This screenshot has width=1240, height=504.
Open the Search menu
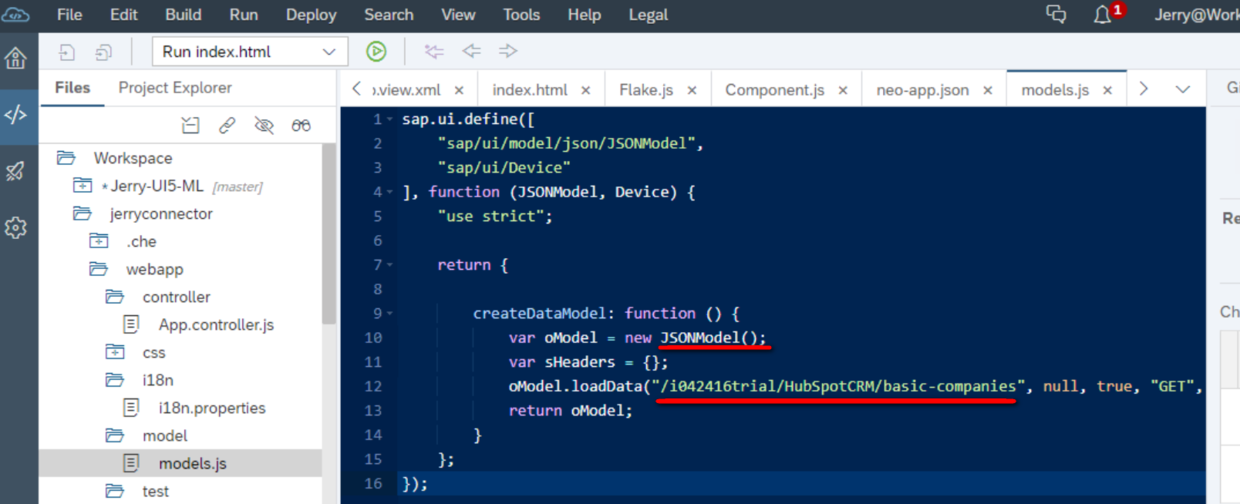(389, 15)
